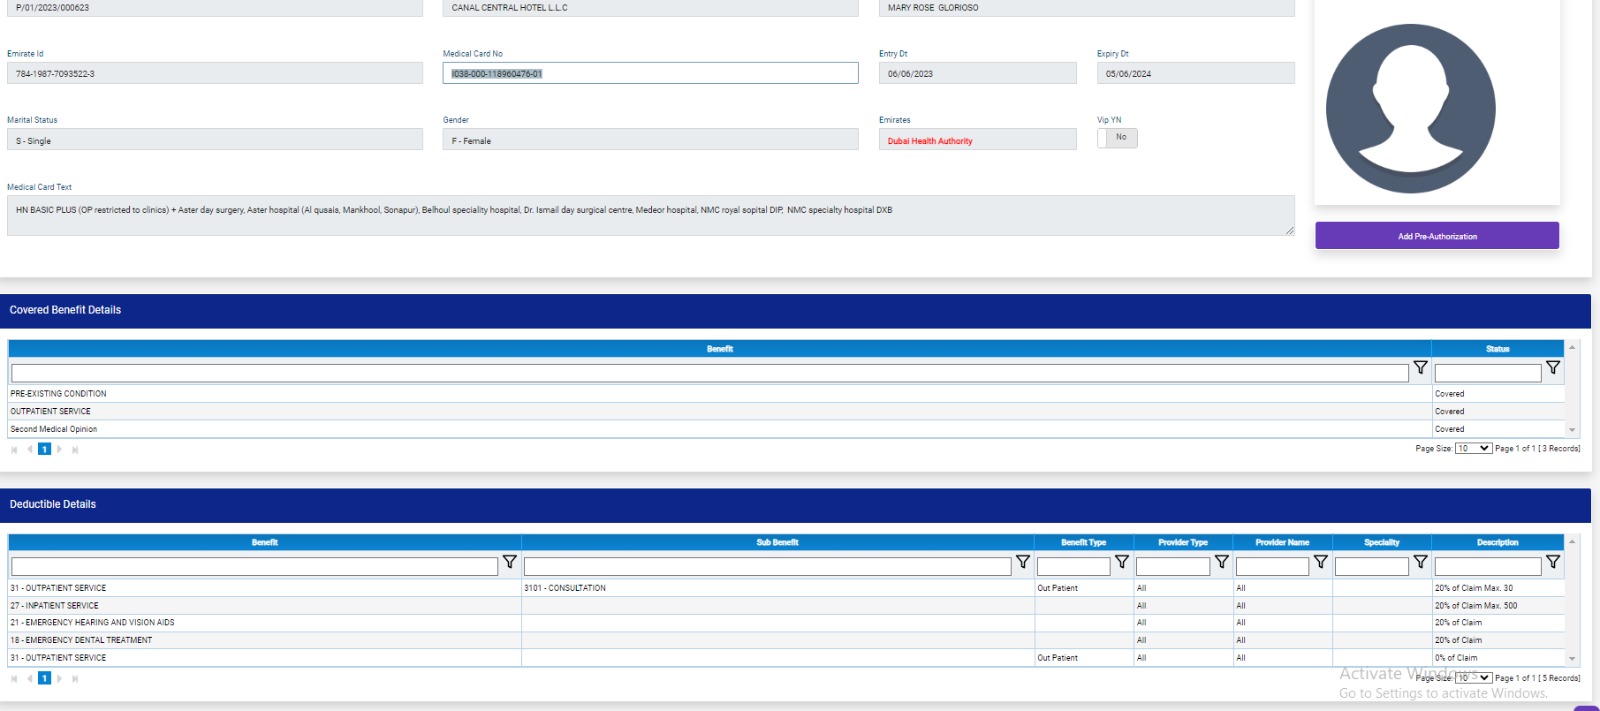Sort by the Status column header
1600x711 pixels.
click(x=1497, y=349)
